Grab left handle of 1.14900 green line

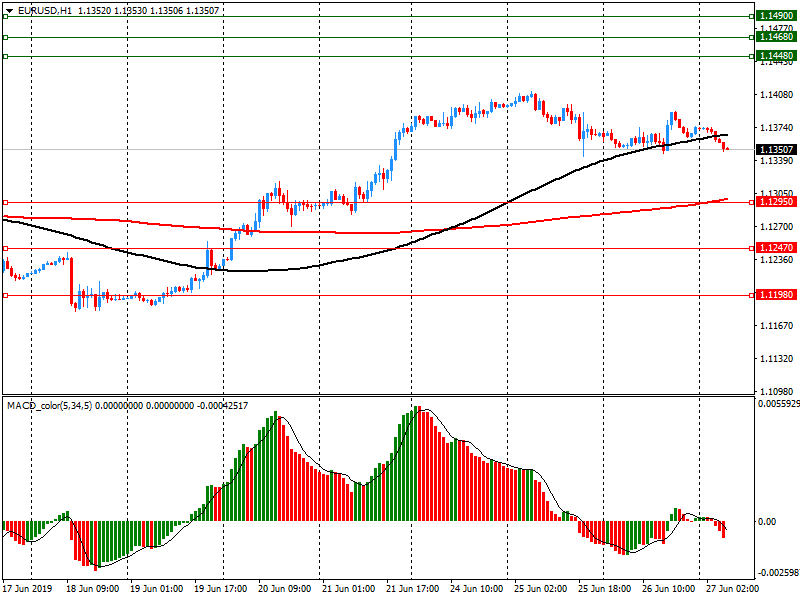(6, 16)
